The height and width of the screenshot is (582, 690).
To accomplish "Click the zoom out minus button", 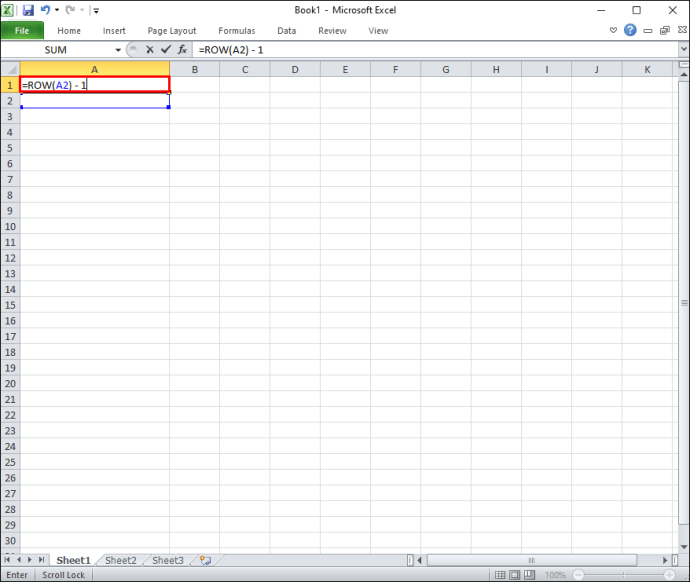I will point(579,575).
